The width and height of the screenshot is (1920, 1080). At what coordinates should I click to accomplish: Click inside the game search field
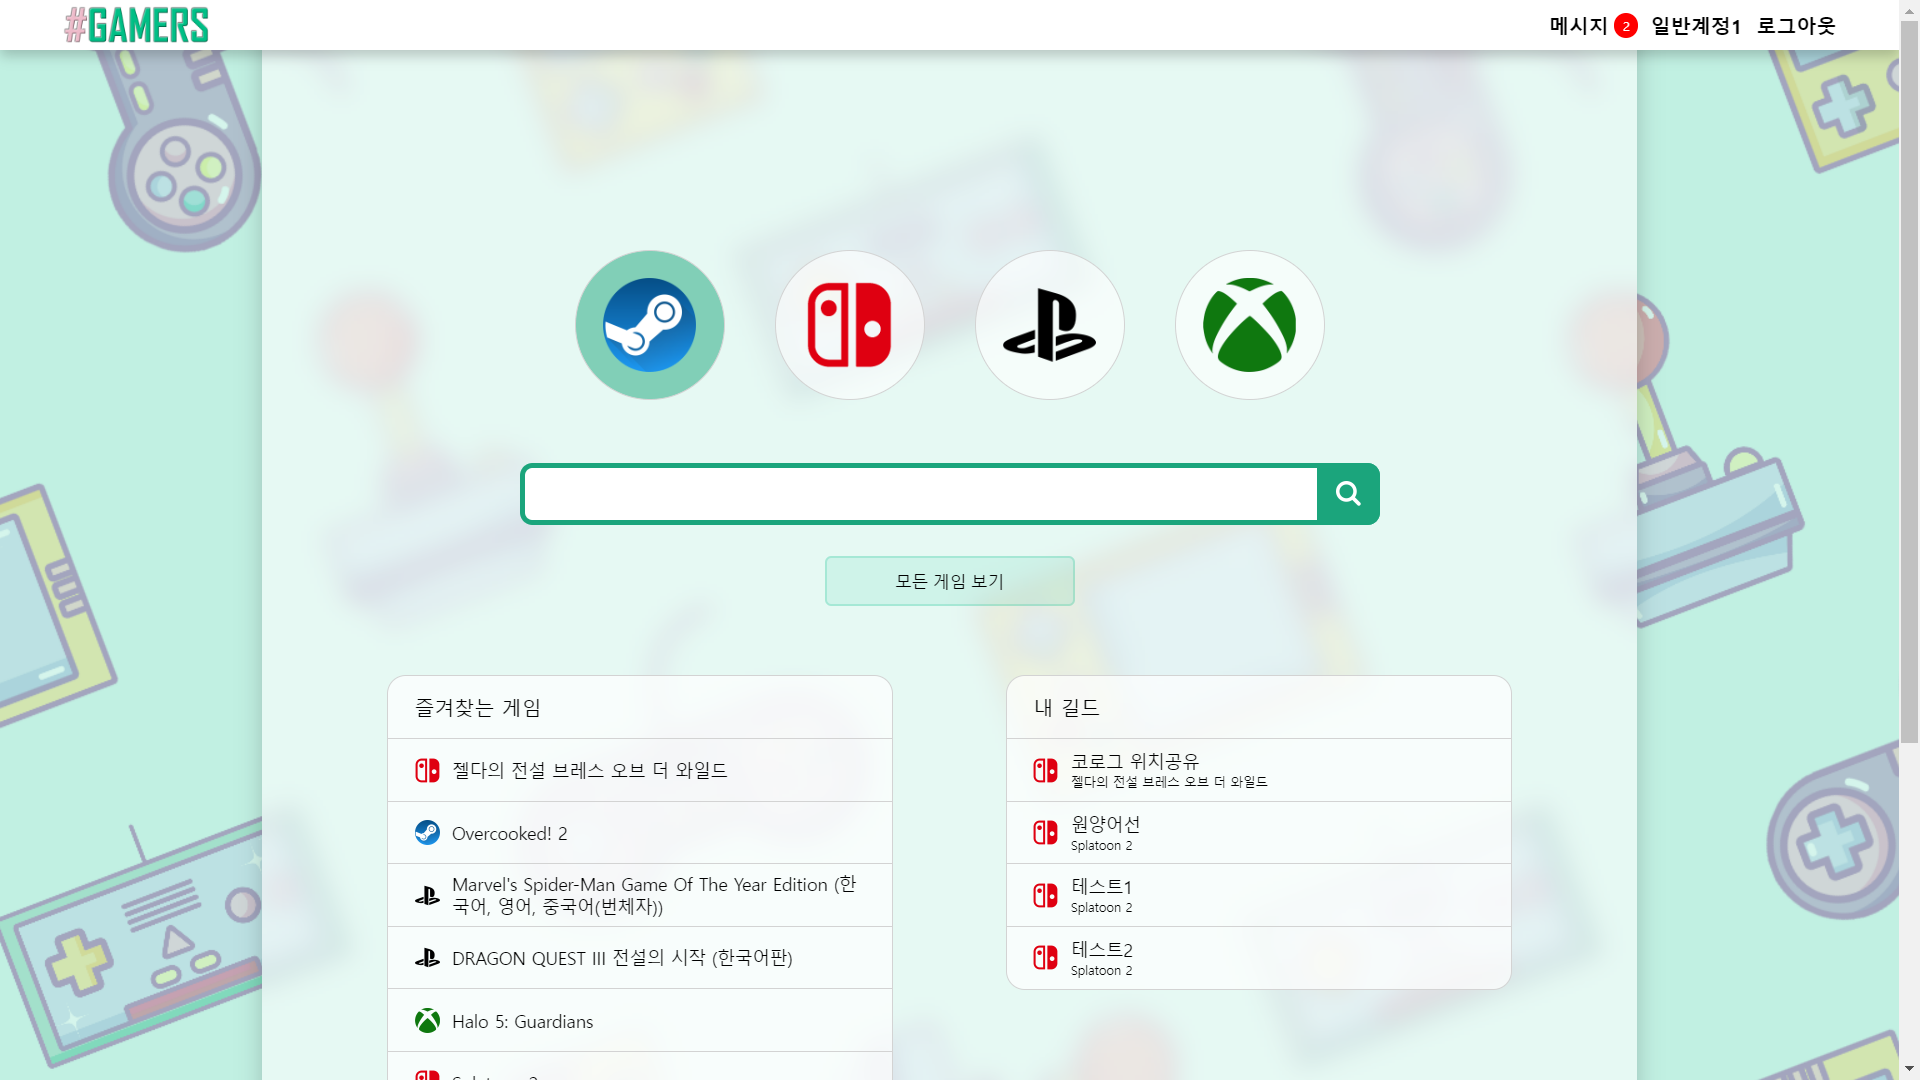pyautogui.click(x=918, y=493)
